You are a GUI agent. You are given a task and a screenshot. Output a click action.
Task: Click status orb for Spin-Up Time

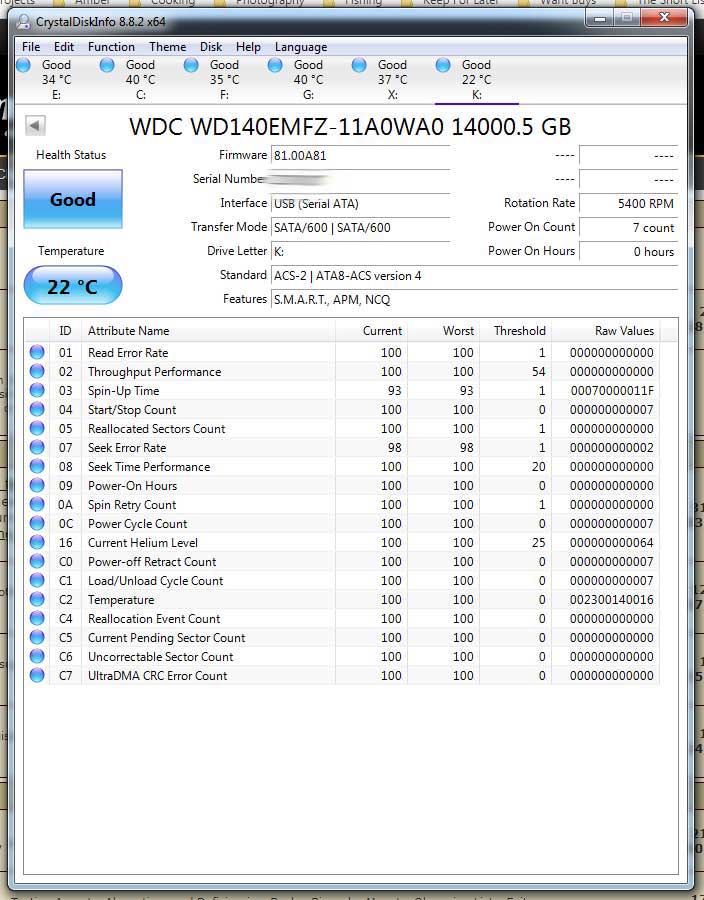pos(37,390)
